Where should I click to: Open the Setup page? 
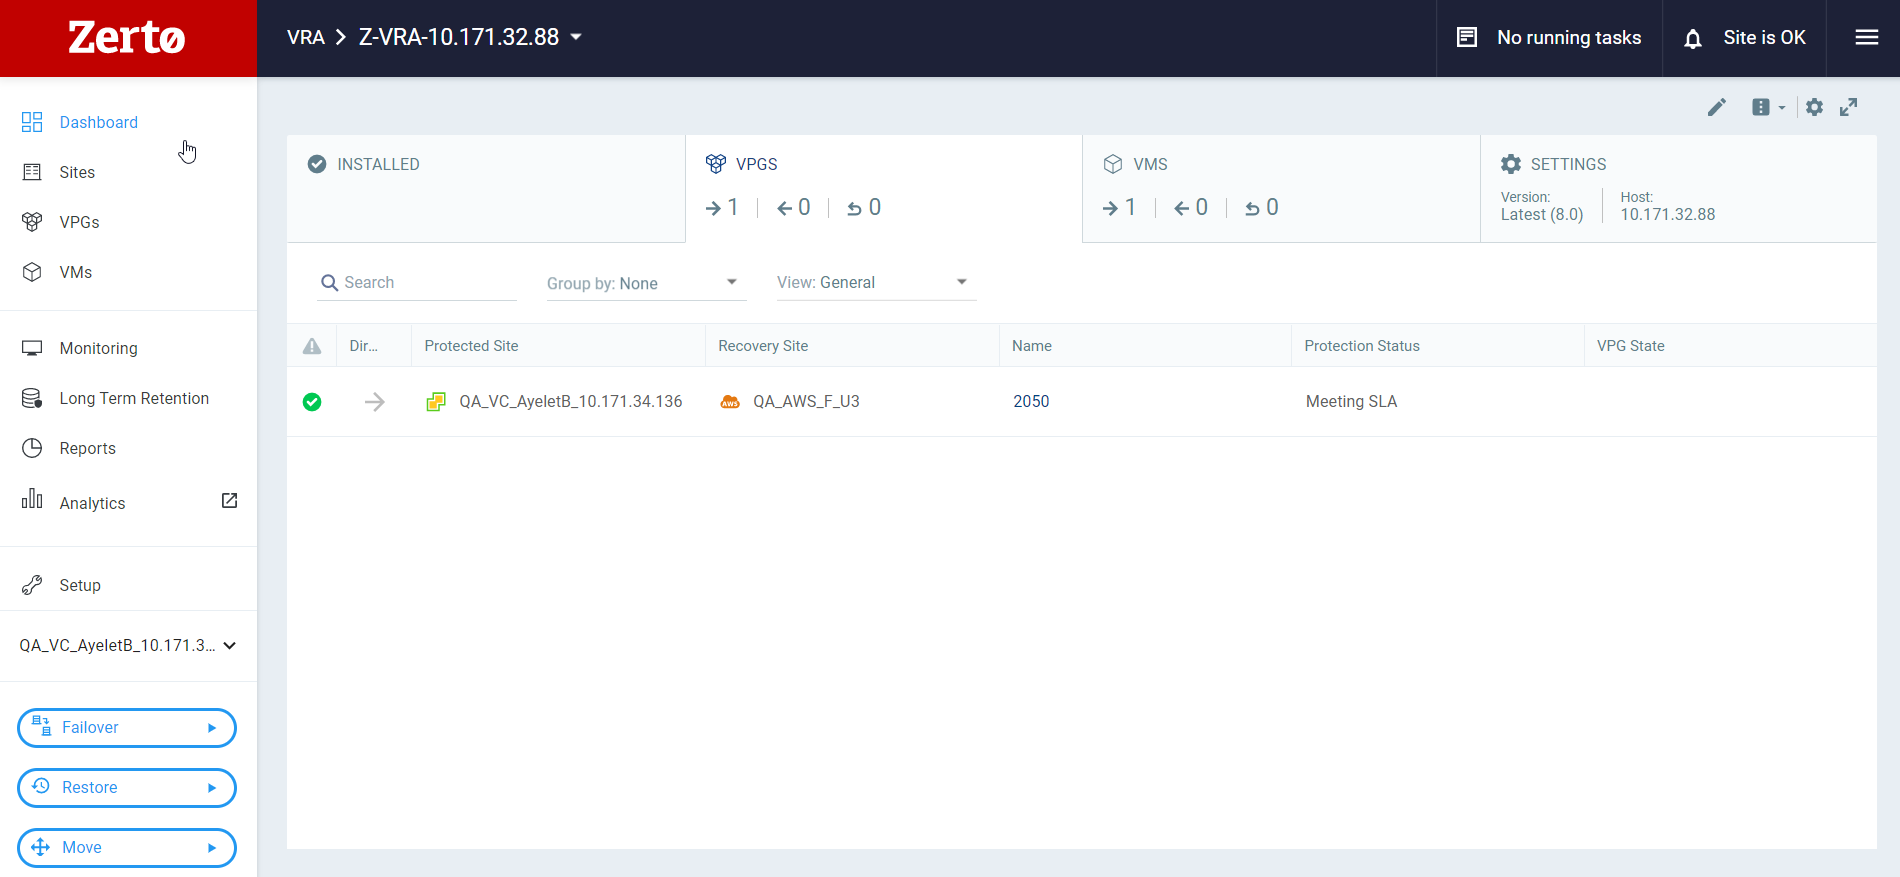click(x=80, y=585)
